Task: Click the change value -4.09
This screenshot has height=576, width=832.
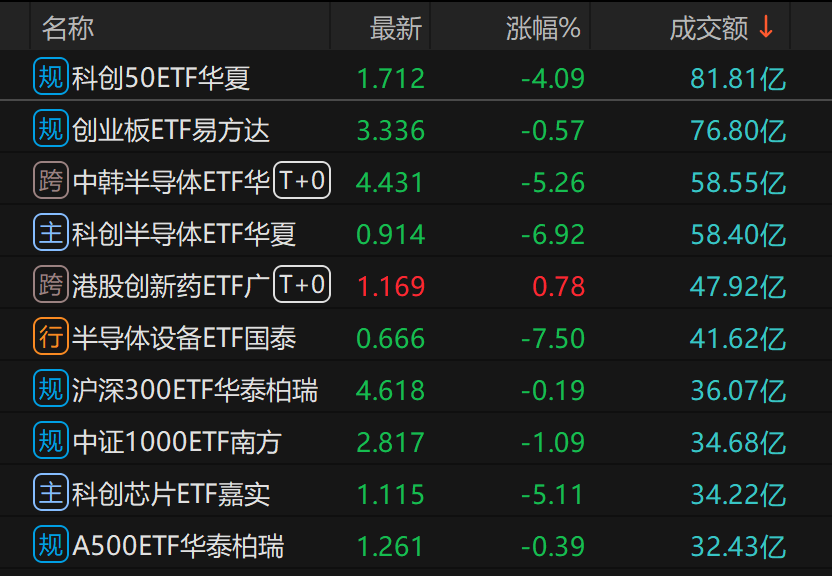Action: pyautogui.click(x=553, y=78)
